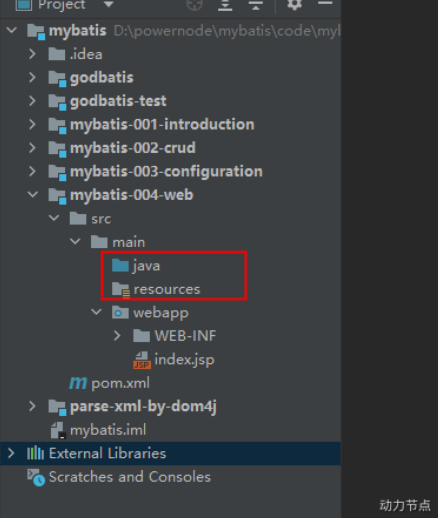Expand the parse-xml-by-dom4j module
The image size is (438, 518).
[32, 406]
